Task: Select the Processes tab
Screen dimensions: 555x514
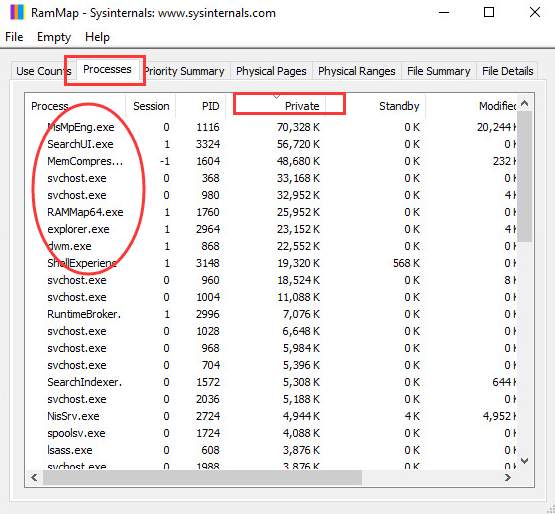Action: click(107, 69)
